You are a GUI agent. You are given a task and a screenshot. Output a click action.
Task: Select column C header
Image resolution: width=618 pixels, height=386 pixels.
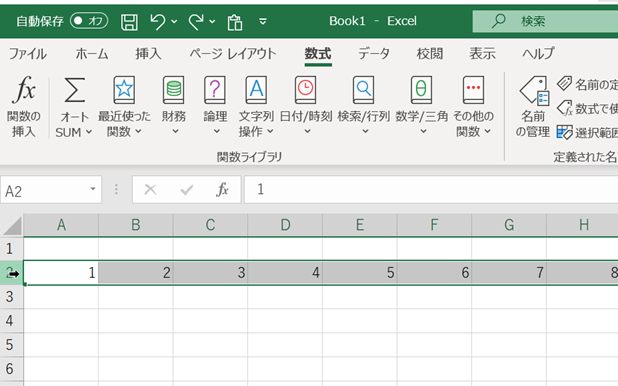pyautogui.click(x=210, y=225)
